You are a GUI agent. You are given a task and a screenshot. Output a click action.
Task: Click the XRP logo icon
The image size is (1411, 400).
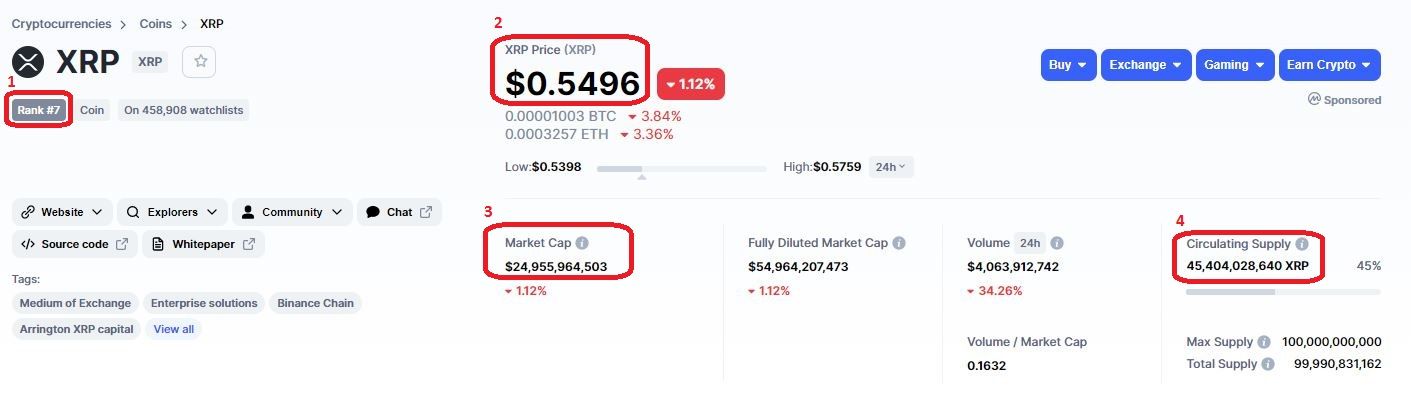(28, 62)
